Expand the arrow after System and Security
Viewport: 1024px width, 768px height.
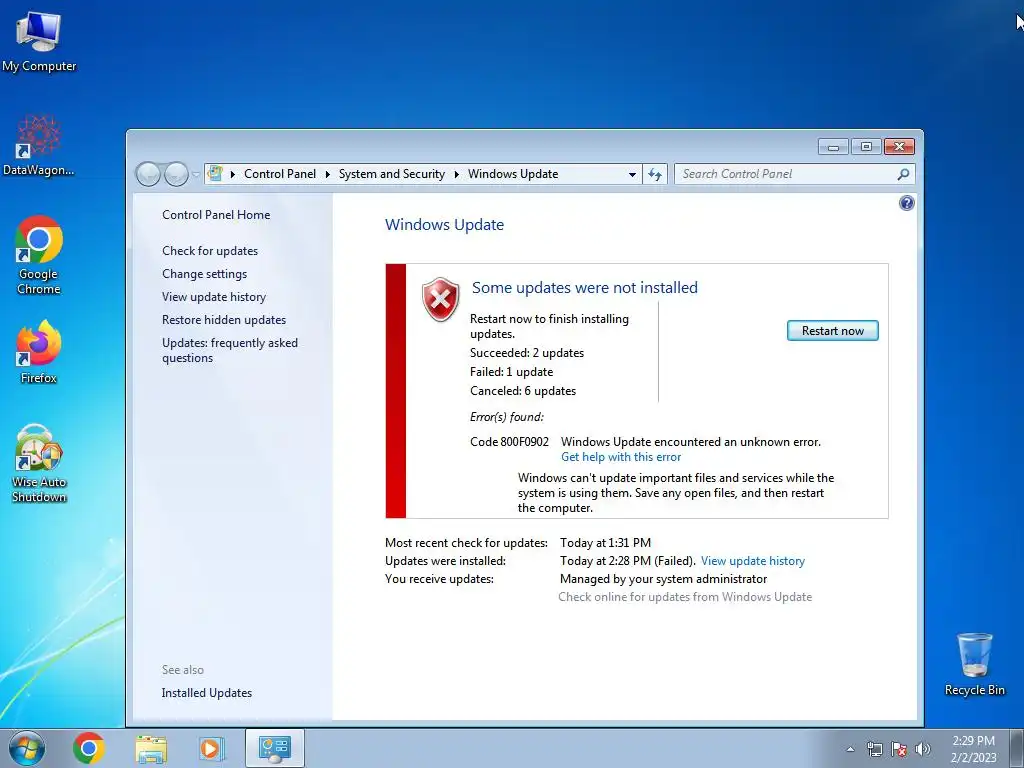456,174
